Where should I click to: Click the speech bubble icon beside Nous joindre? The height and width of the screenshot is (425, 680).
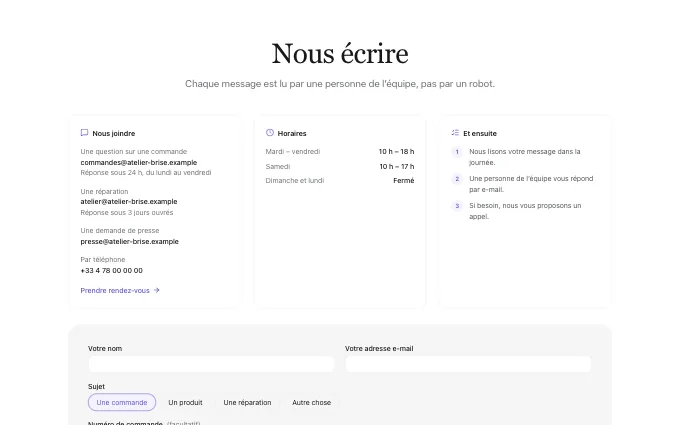[x=84, y=133]
